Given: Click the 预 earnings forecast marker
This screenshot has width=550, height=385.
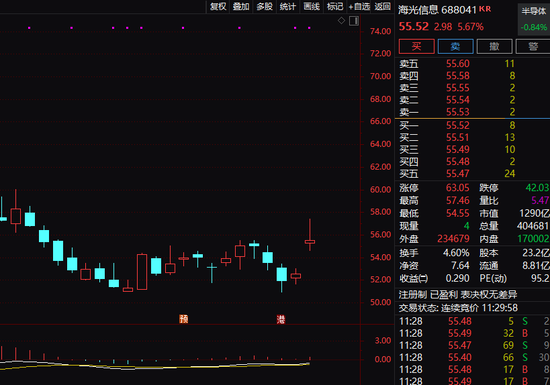Looking at the screenshot, I should click(184, 319).
